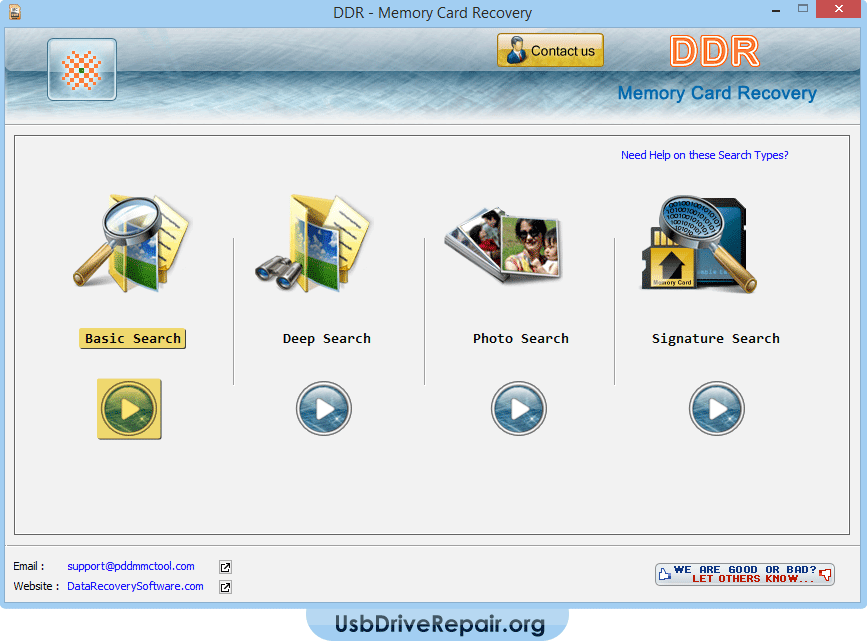
Task: Click external-link icon beside the email address
Action: coord(225,567)
